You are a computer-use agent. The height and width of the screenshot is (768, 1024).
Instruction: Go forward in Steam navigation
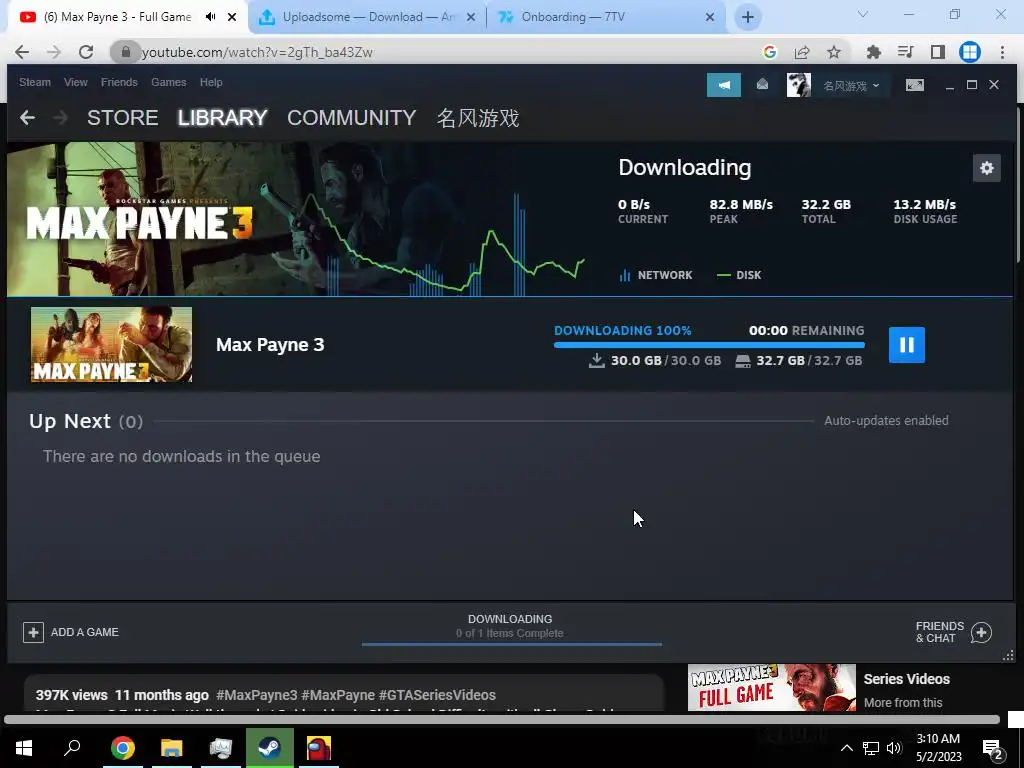coord(60,118)
